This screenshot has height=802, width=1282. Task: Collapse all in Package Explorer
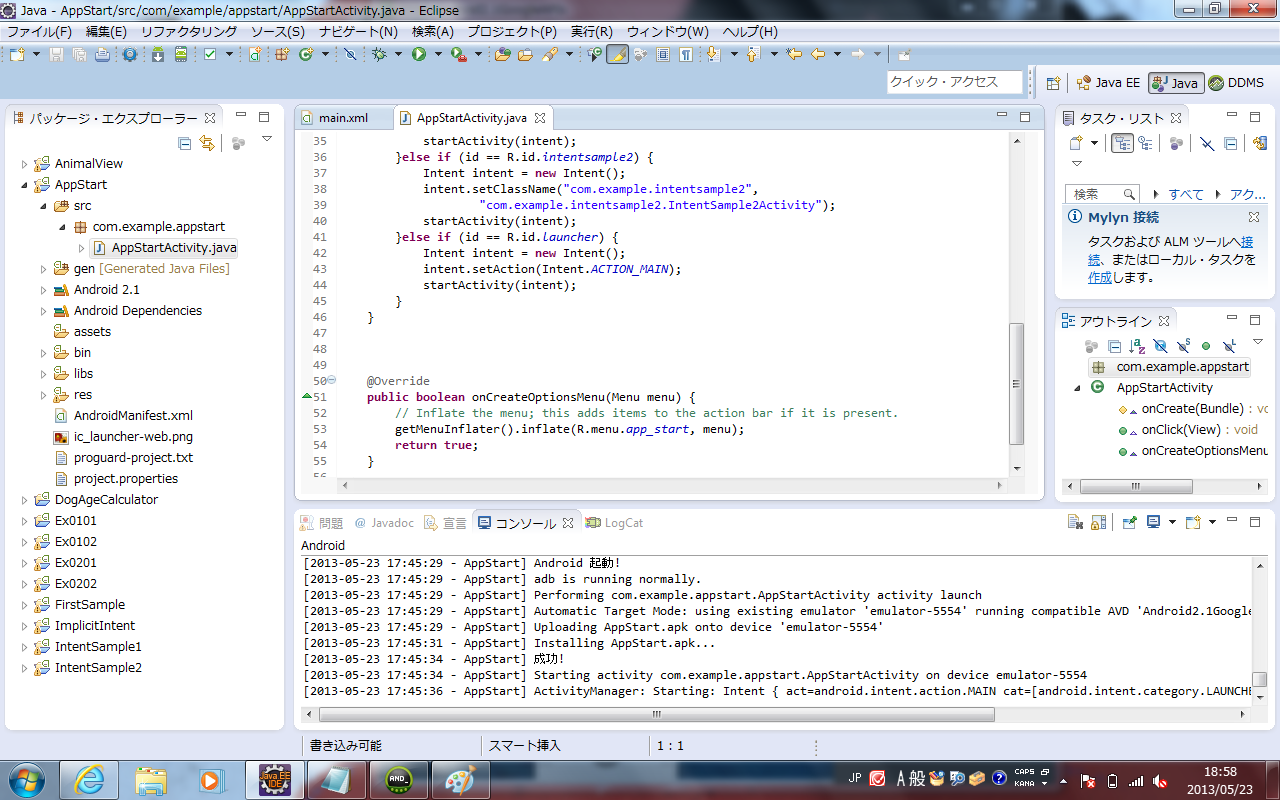coord(185,143)
